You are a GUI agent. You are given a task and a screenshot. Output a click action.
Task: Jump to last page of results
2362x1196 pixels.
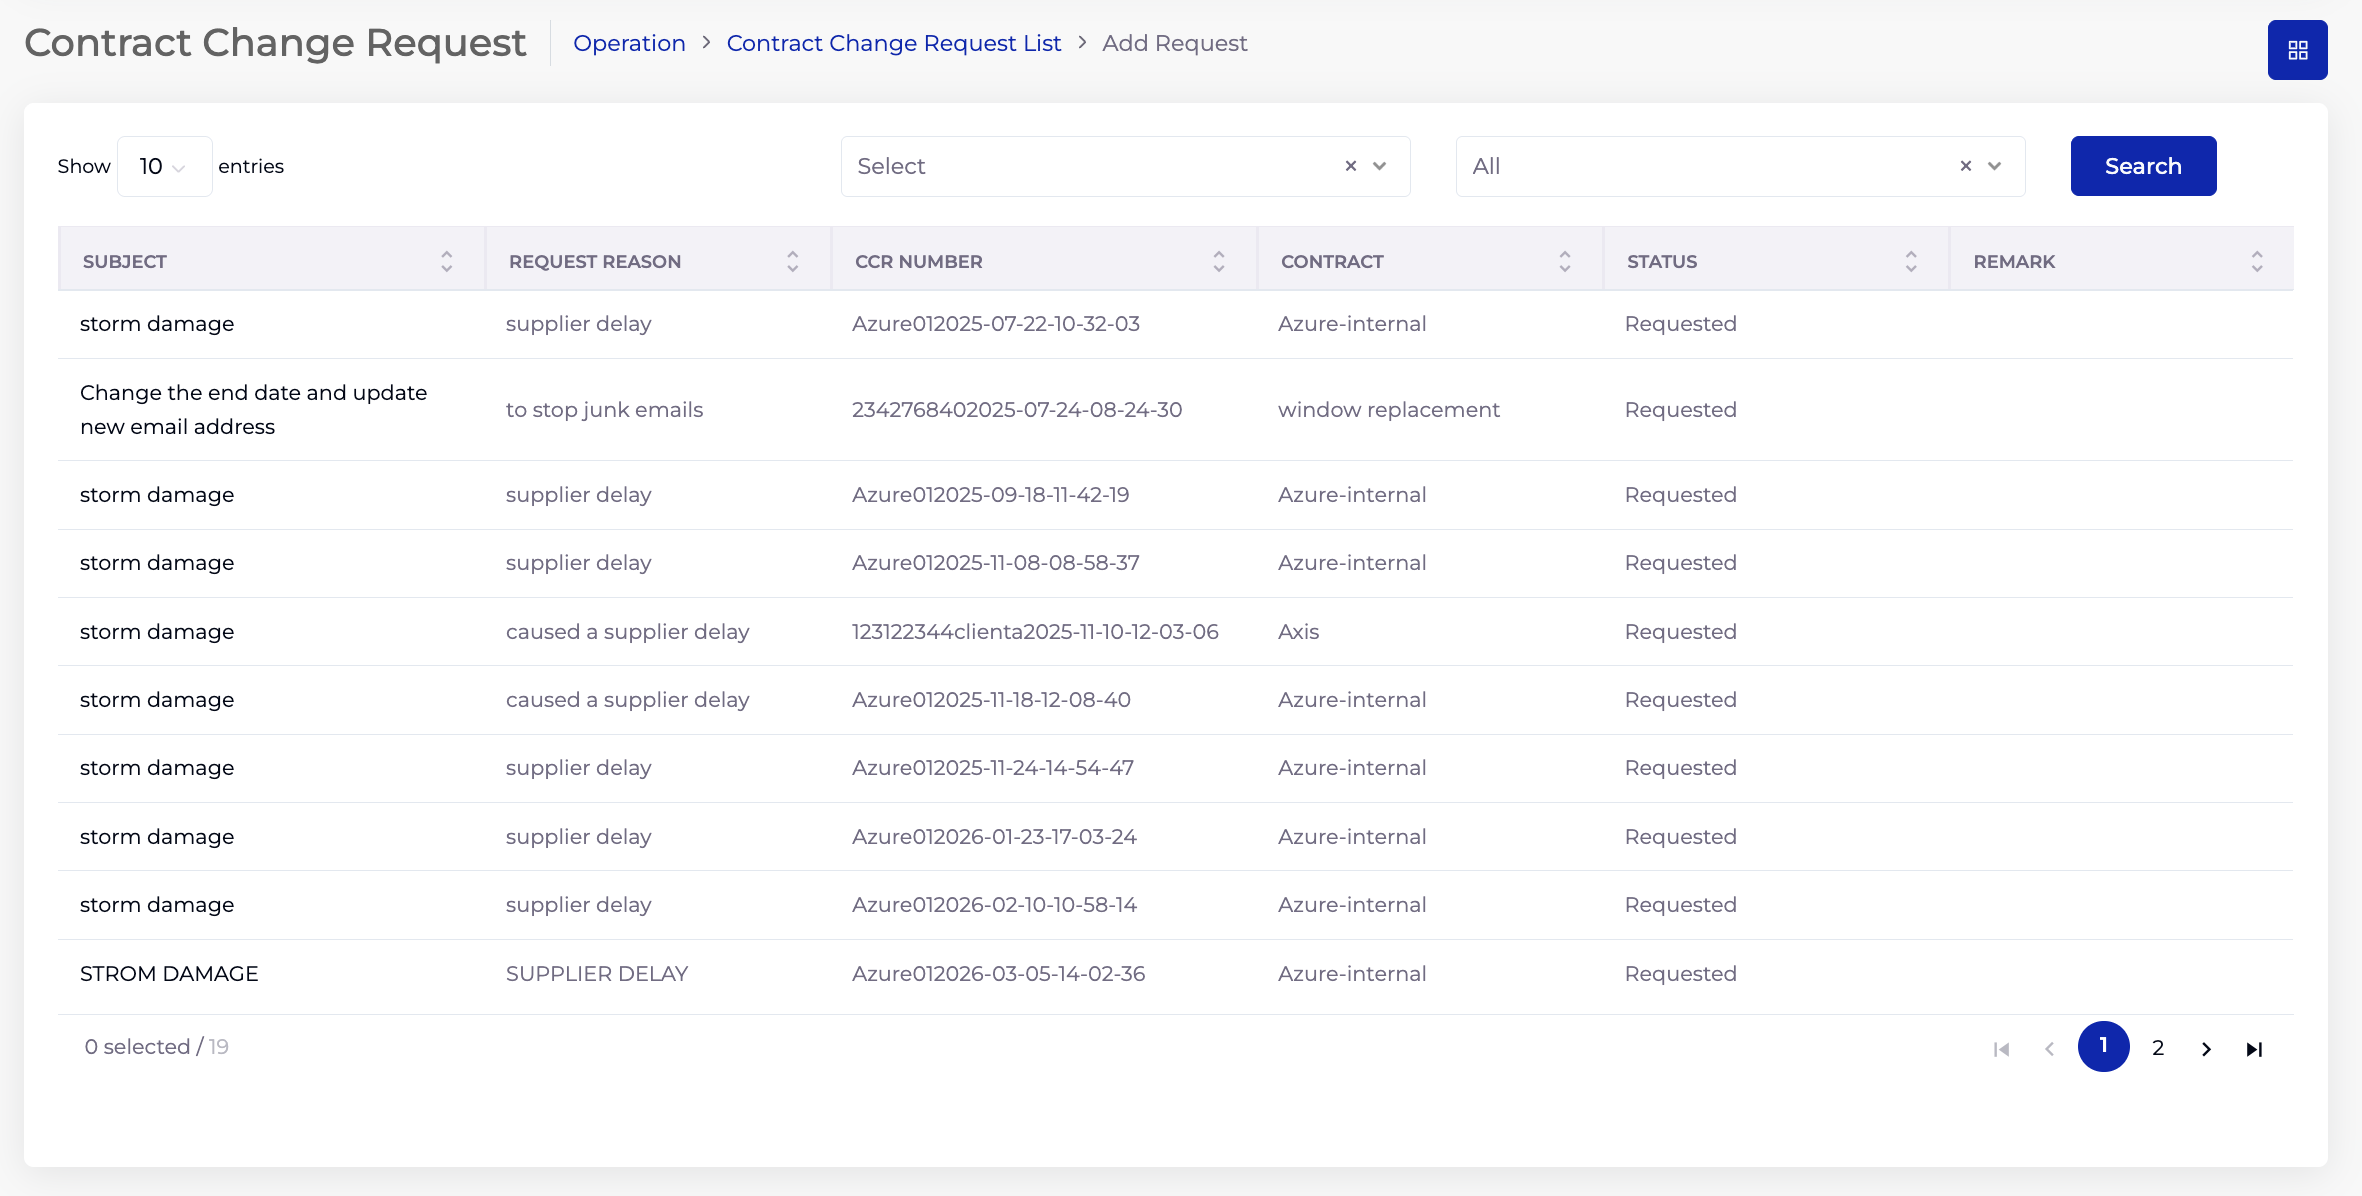pyautogui.click(x=2254, y=1048)
